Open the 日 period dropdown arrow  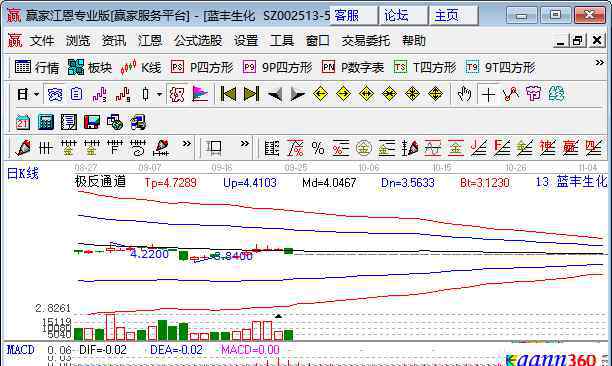click(36, 94)
